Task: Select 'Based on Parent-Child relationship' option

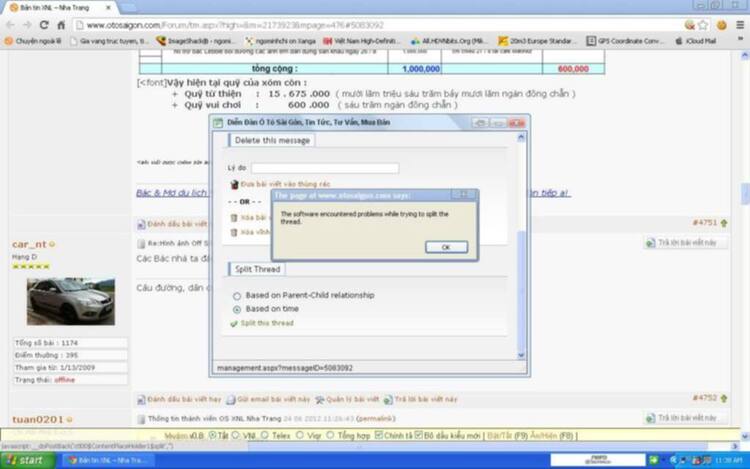Action: point(237,296)
